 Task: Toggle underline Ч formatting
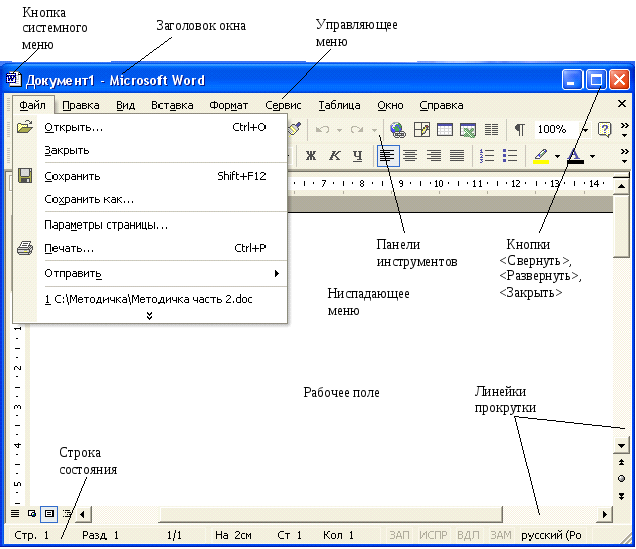click(357, 155)
